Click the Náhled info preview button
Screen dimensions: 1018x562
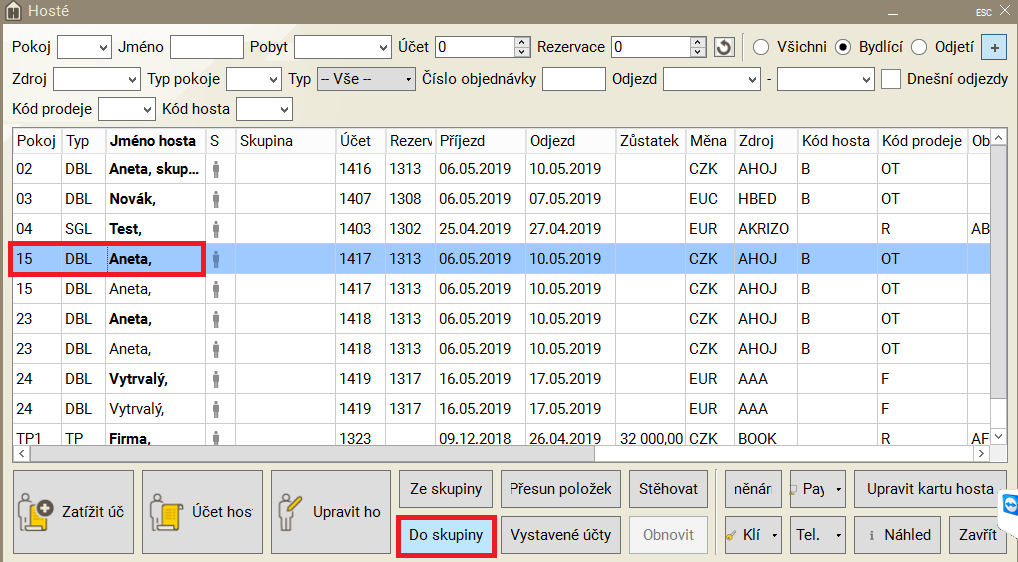point(899,535)
